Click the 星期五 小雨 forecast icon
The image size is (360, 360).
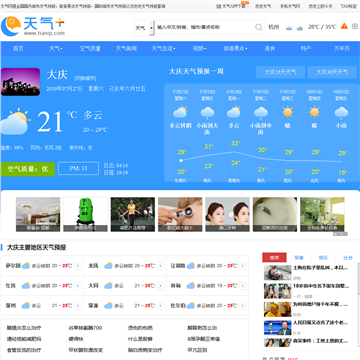[341, 113]
